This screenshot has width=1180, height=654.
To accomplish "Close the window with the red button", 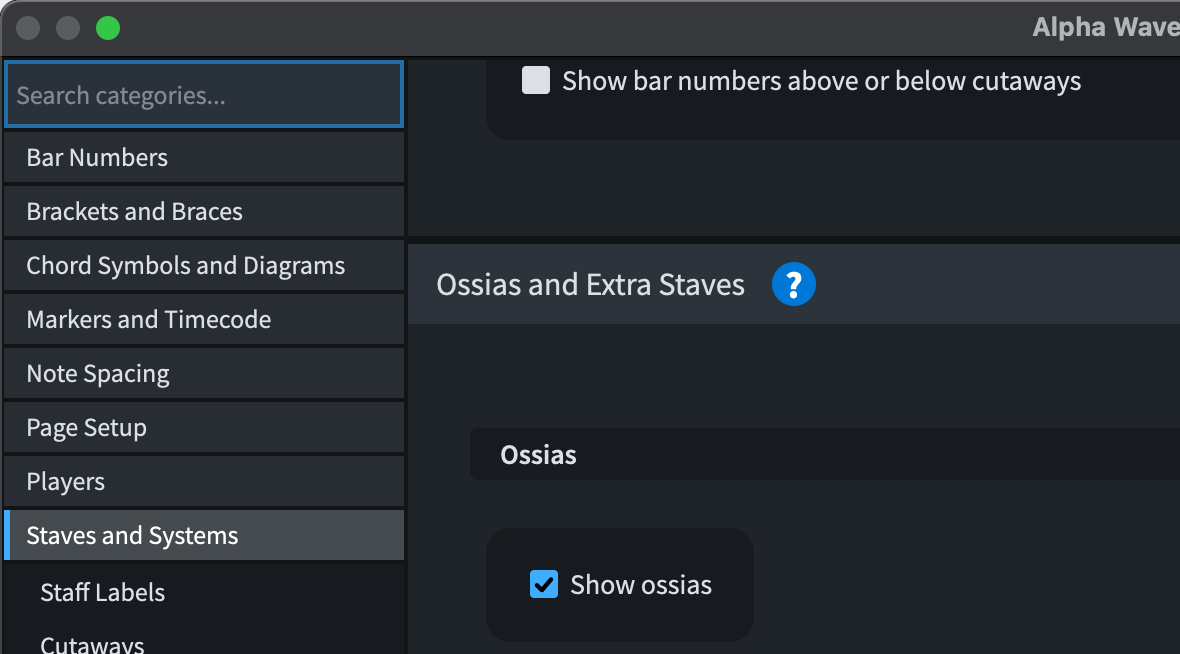I will (x=28, y=28).
